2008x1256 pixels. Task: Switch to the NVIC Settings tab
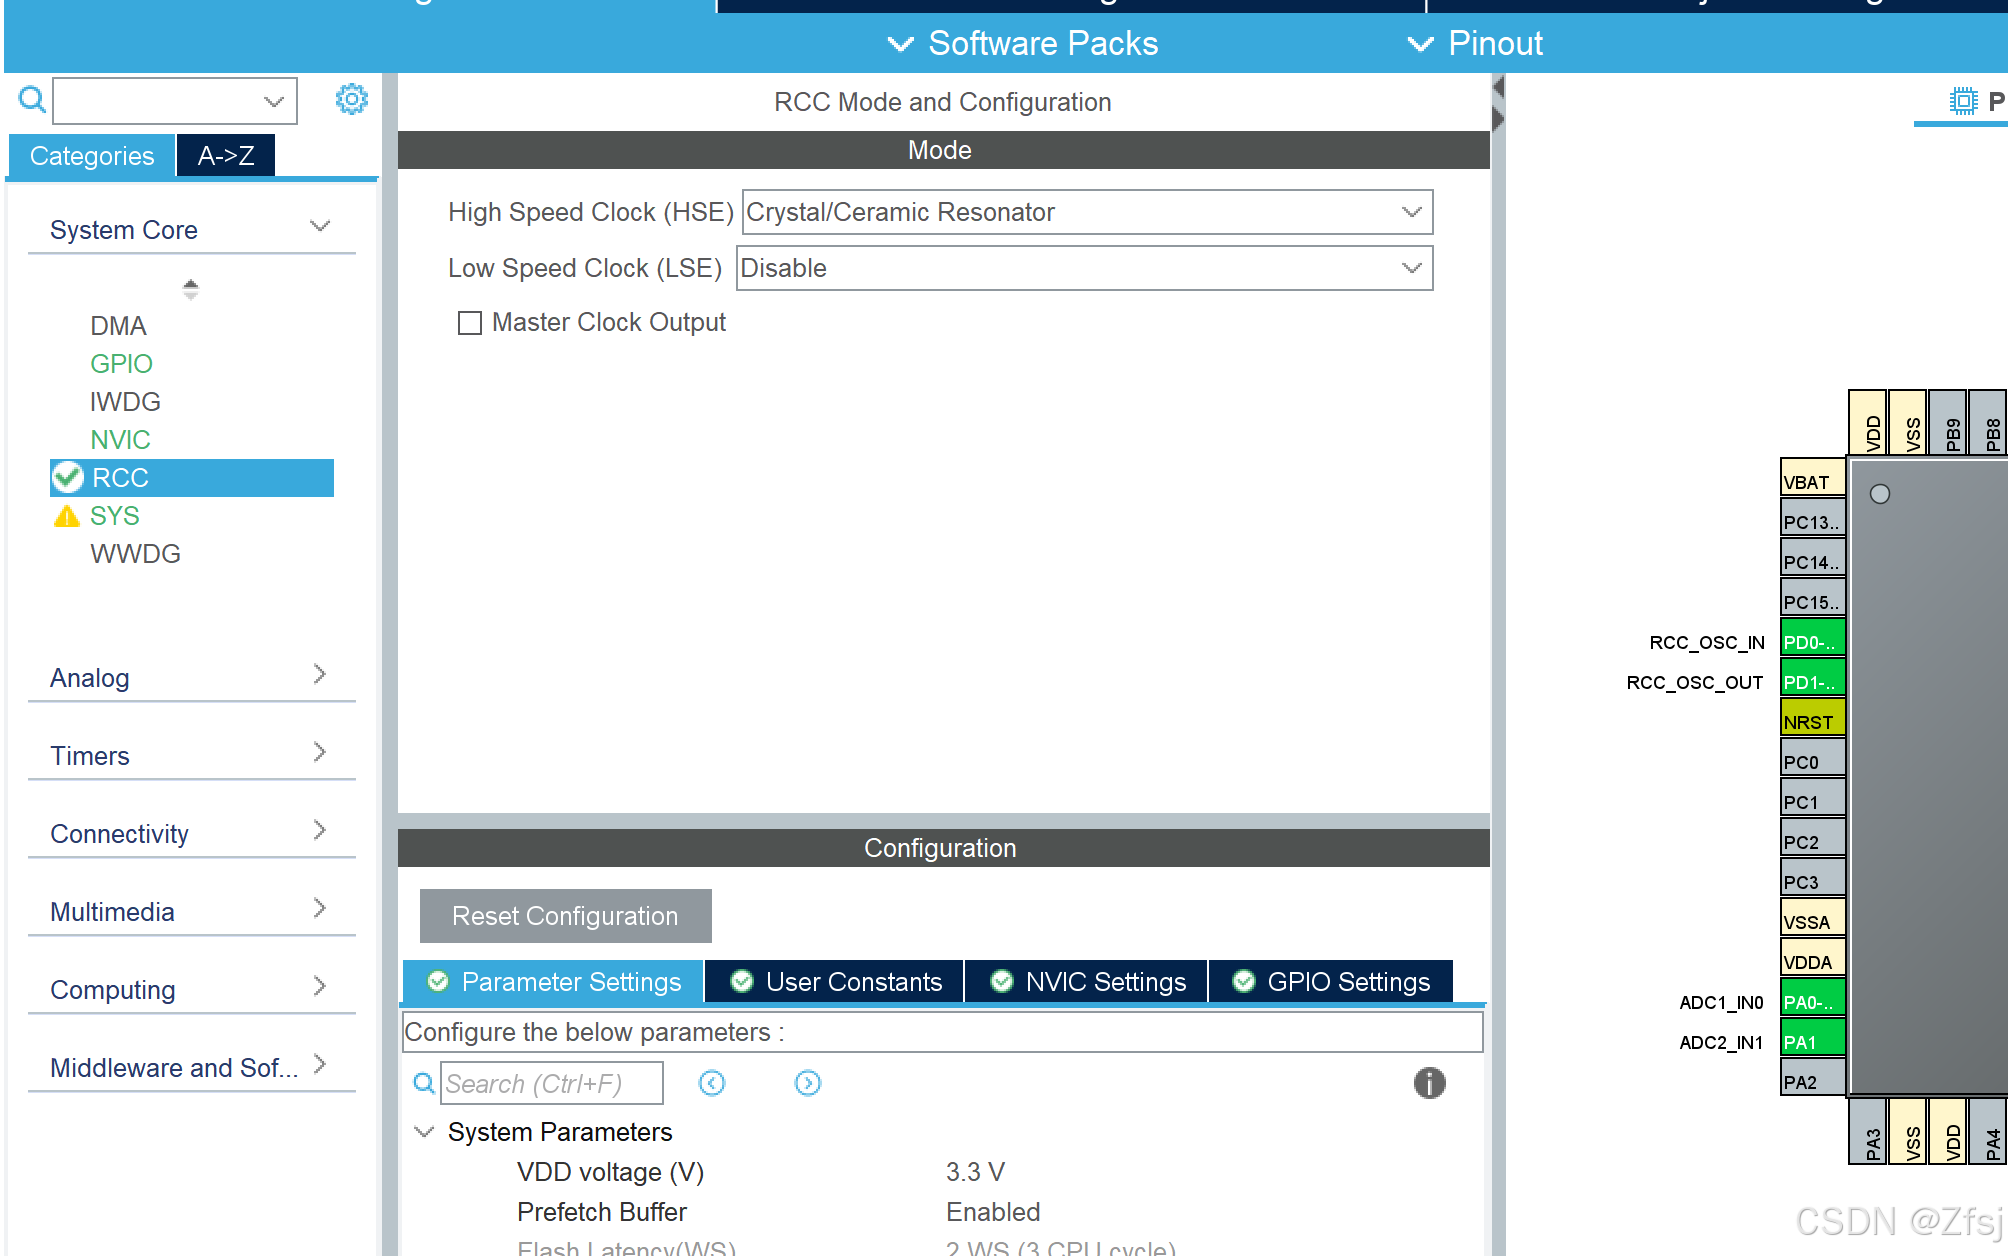click(1088, 982)
